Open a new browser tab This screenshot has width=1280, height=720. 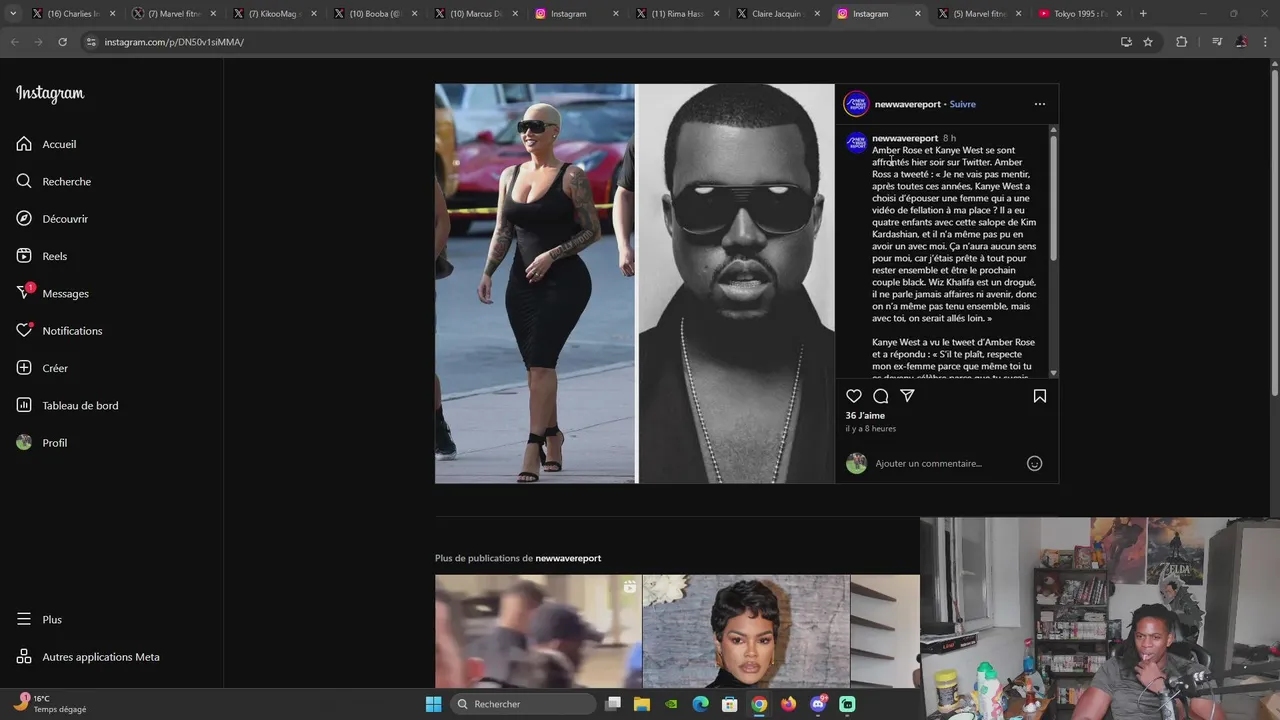(1143, 14)
